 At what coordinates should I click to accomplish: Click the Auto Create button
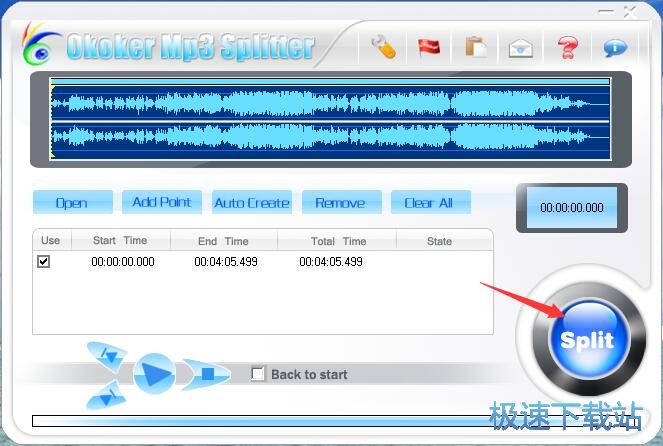pos(251,203)
